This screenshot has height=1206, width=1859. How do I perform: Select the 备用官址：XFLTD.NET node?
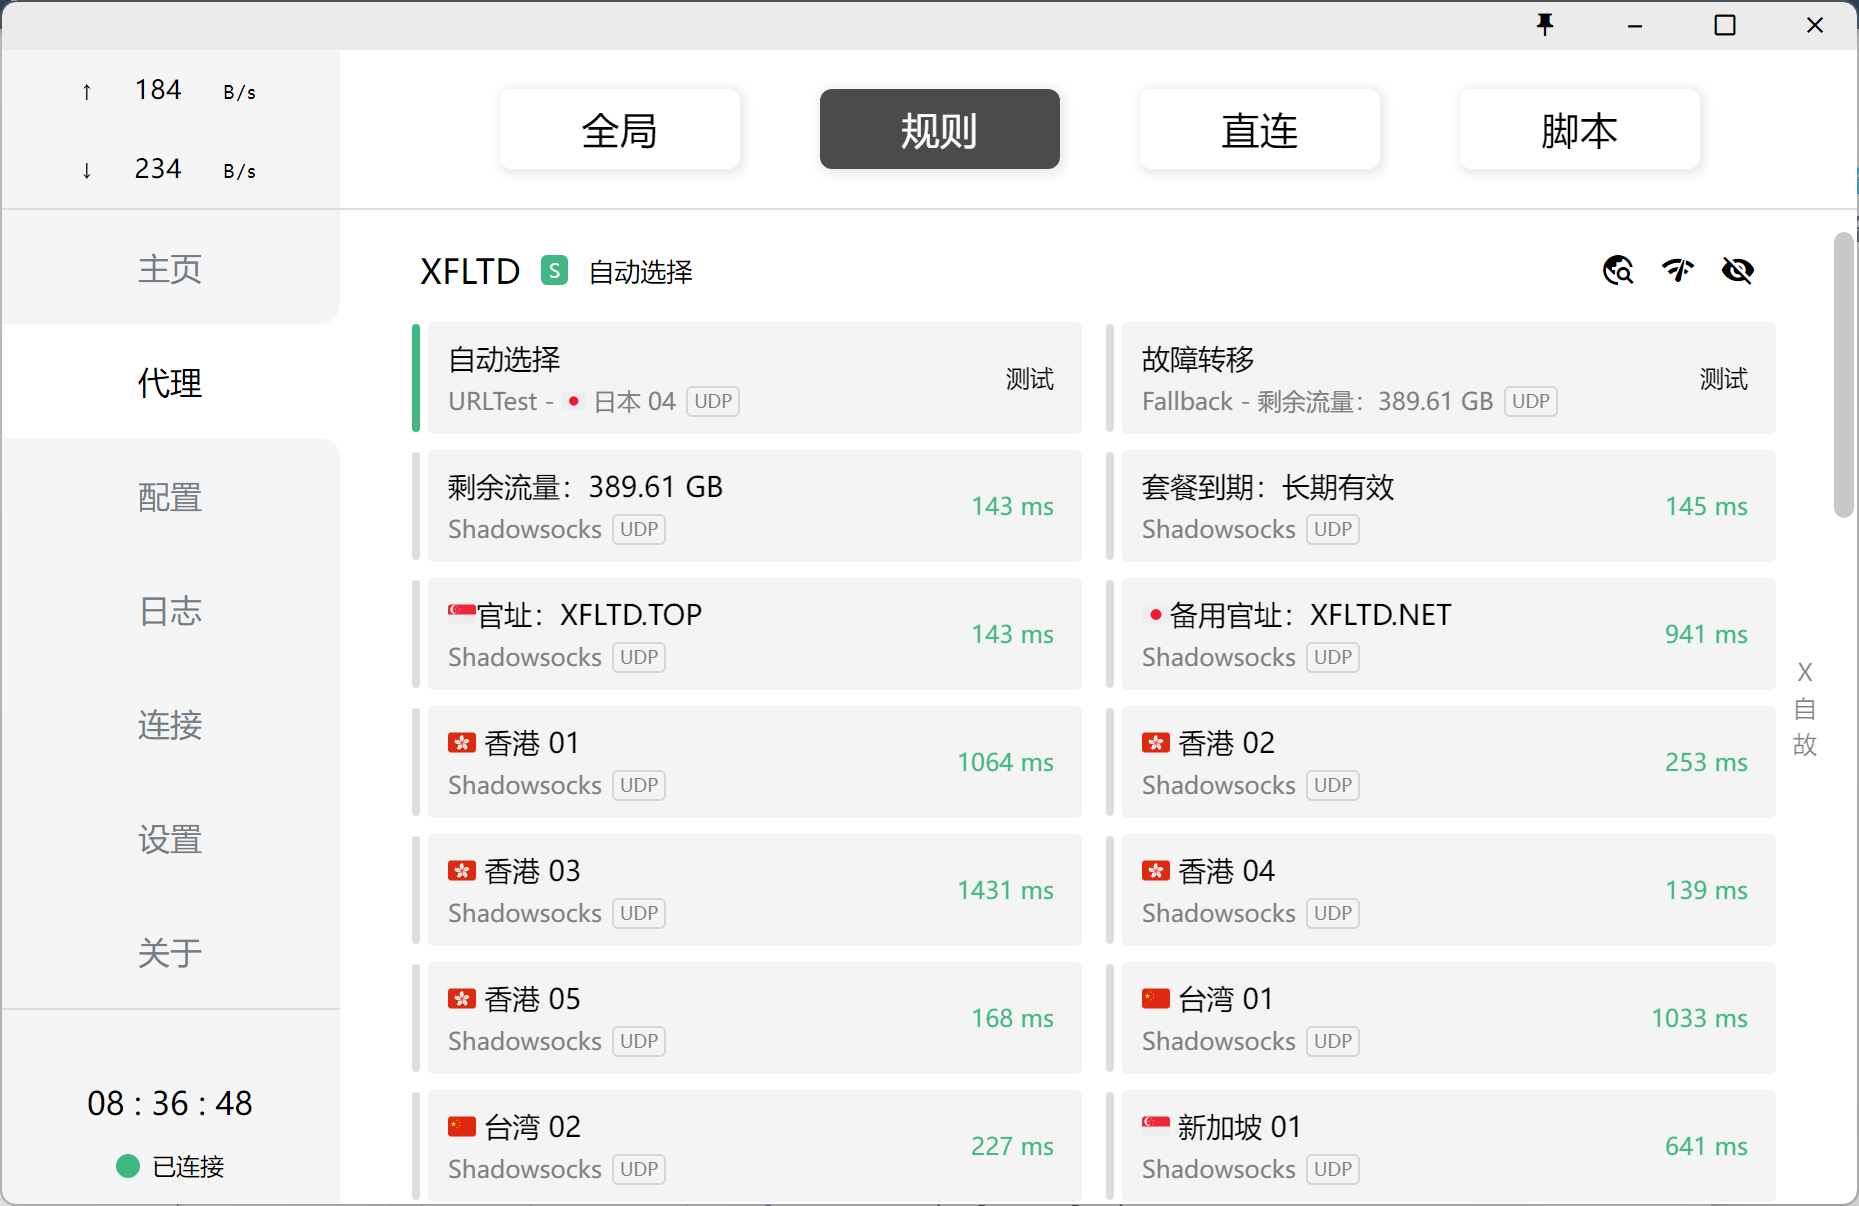click(x=1449, y=634)
